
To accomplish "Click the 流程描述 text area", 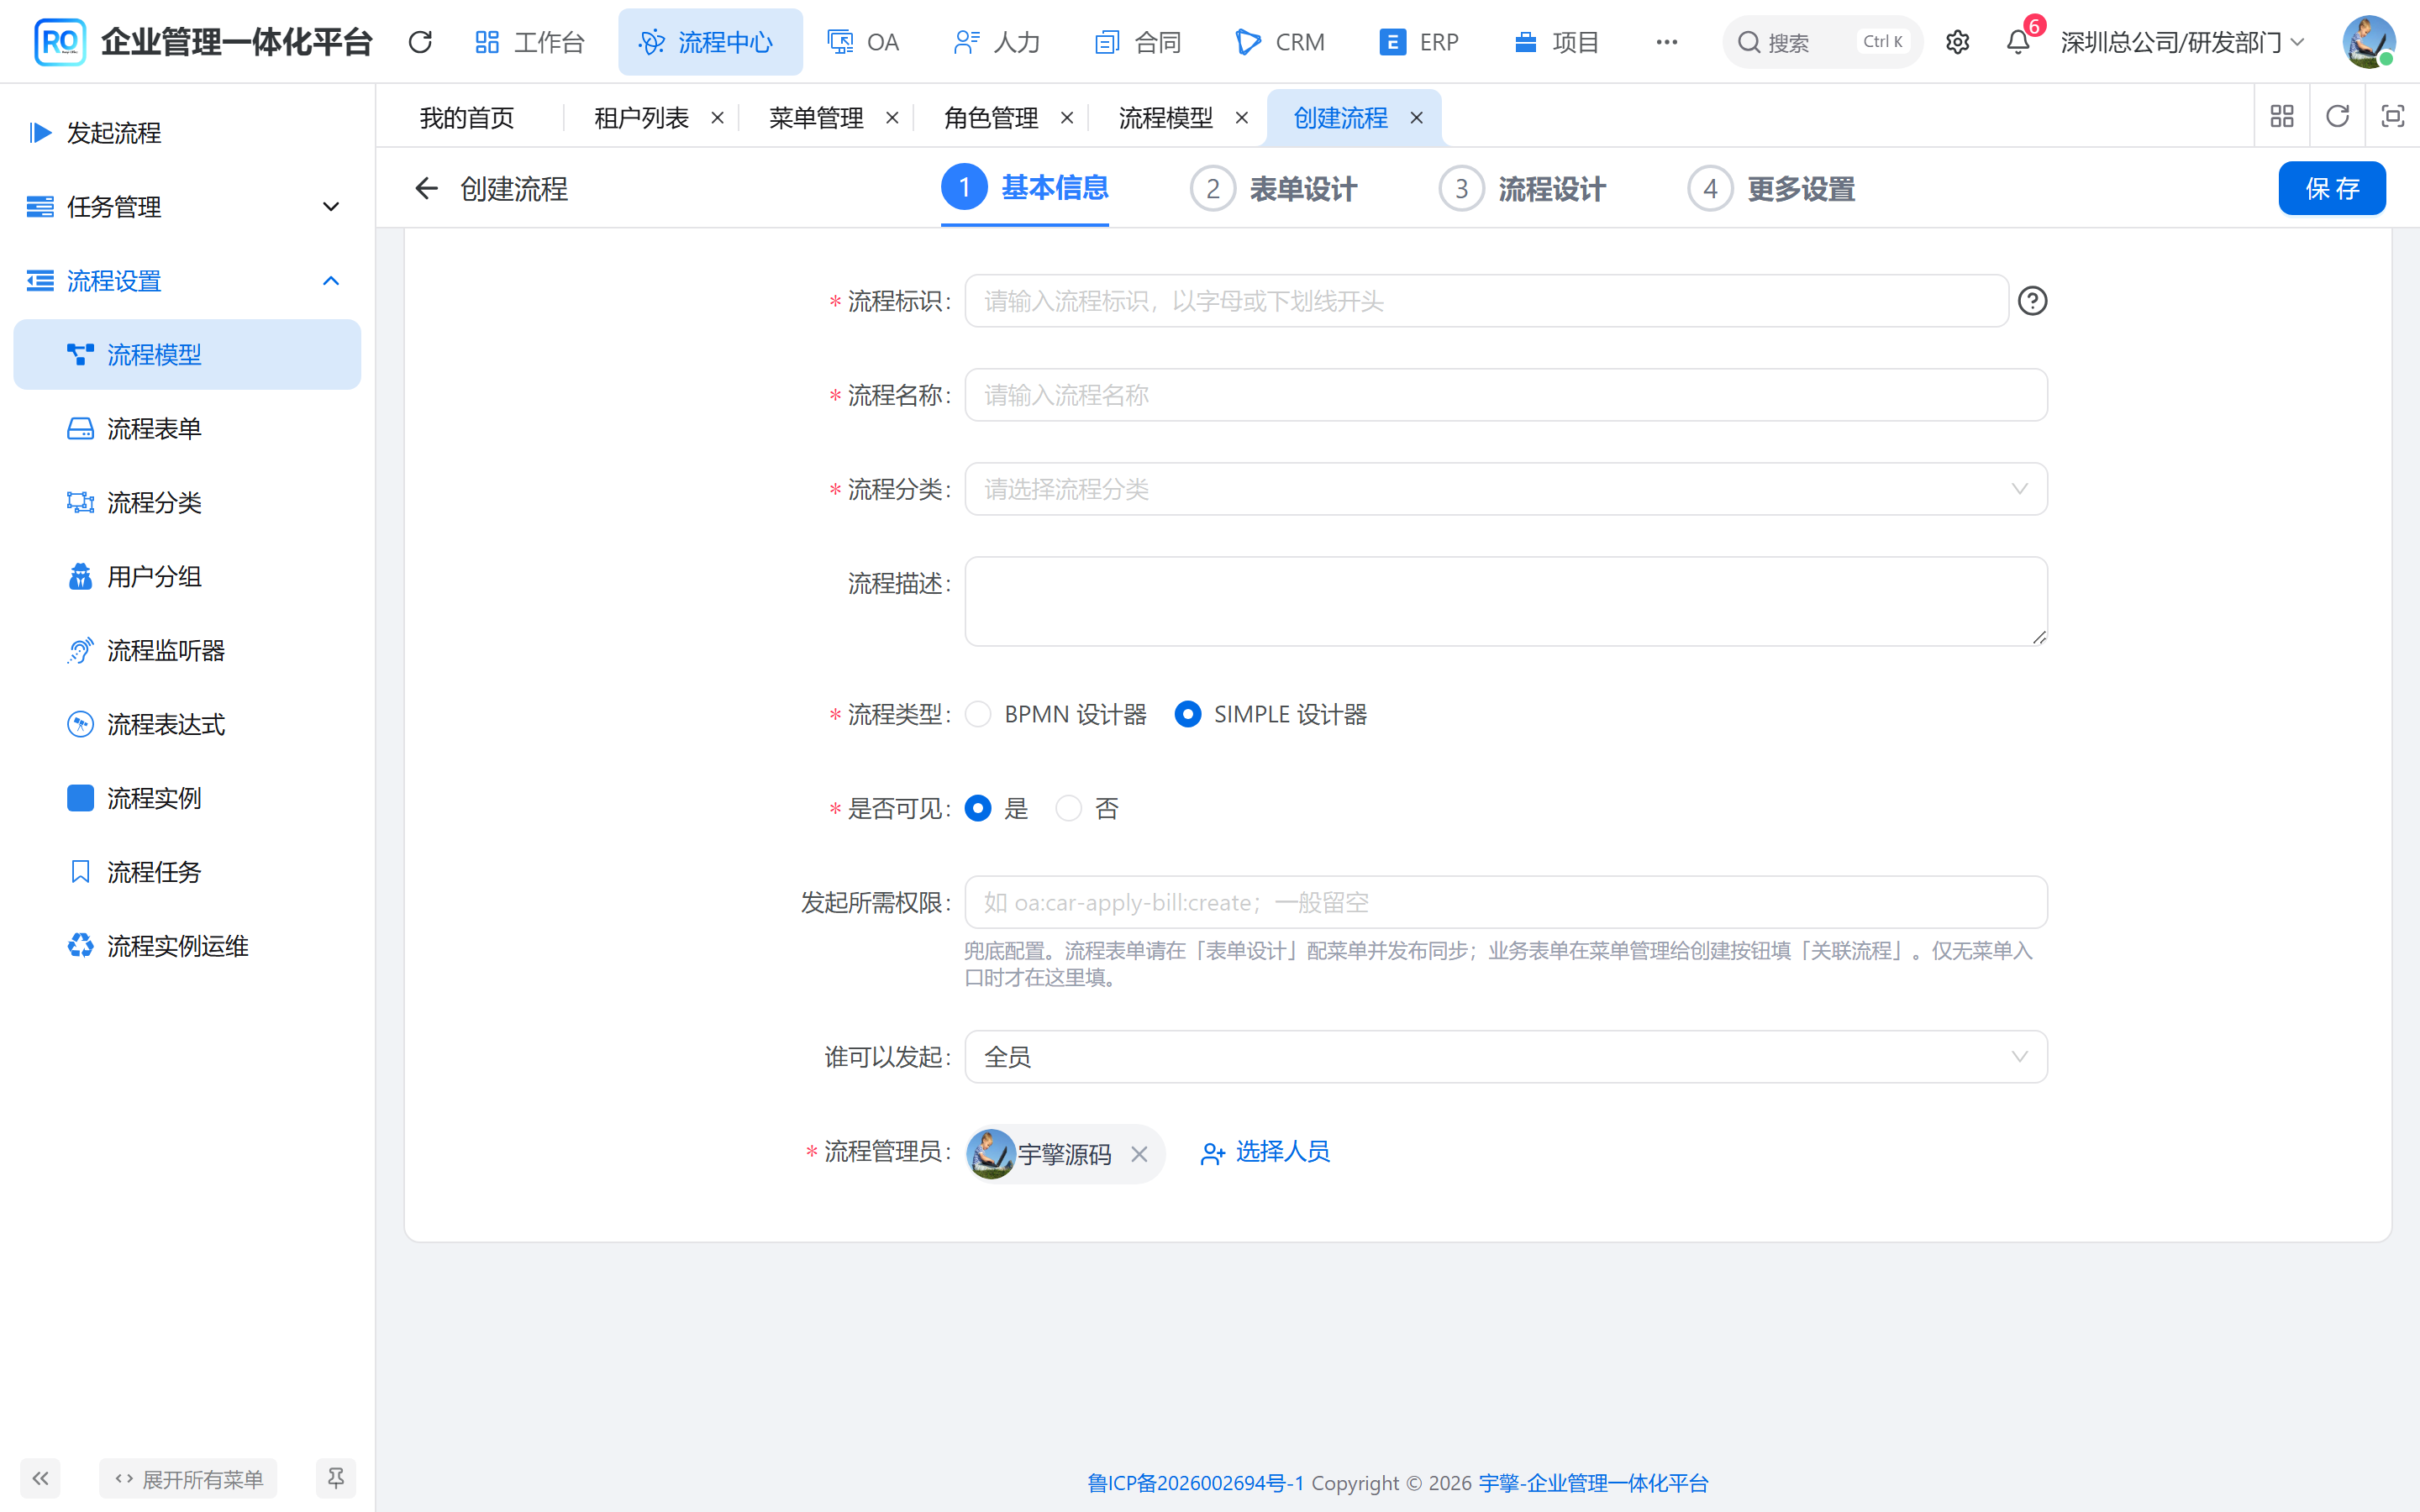I will (1506, 601).
